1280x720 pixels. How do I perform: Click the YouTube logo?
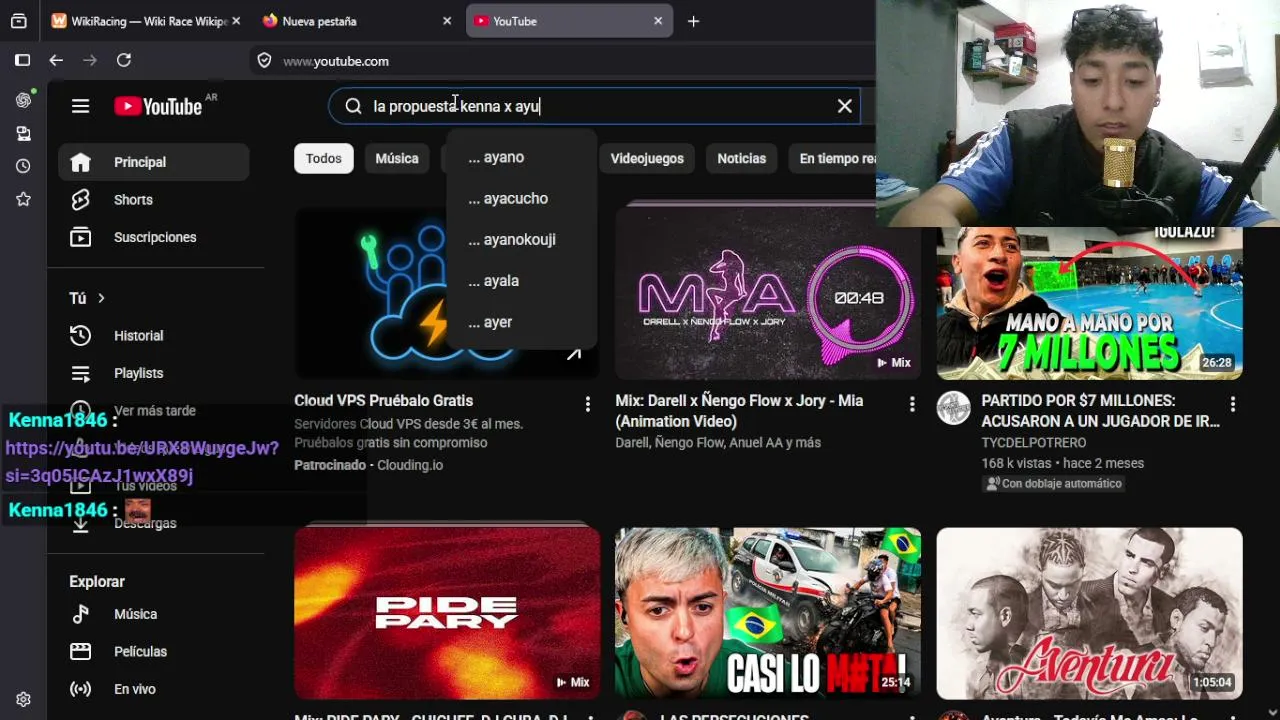pos(158,106)
